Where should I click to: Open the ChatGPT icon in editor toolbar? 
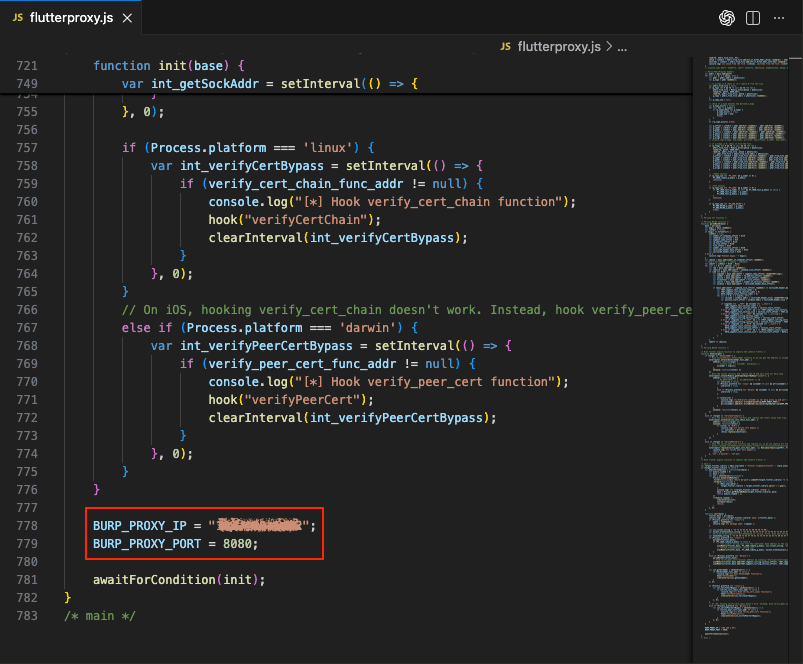[x=726, y=18]
